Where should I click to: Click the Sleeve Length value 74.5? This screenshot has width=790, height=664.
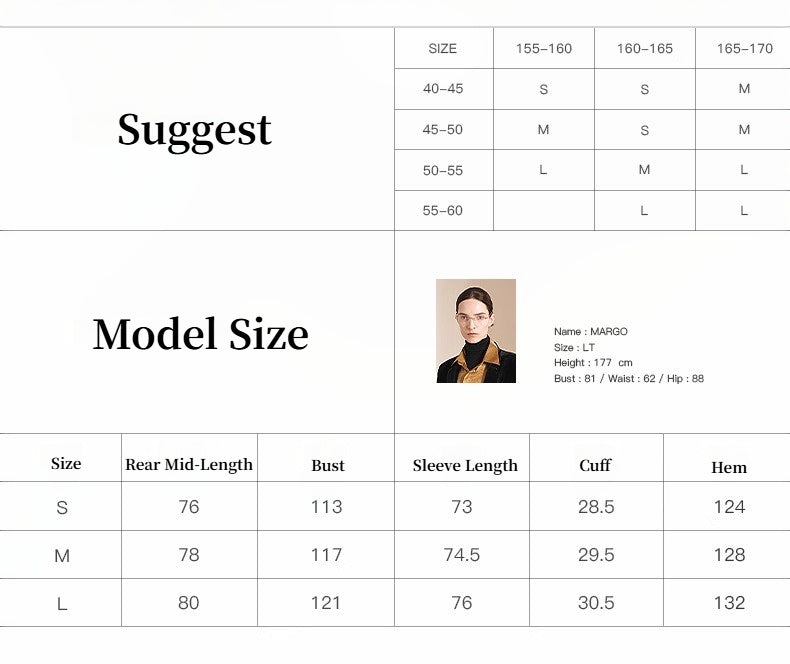tap(462, 555)
